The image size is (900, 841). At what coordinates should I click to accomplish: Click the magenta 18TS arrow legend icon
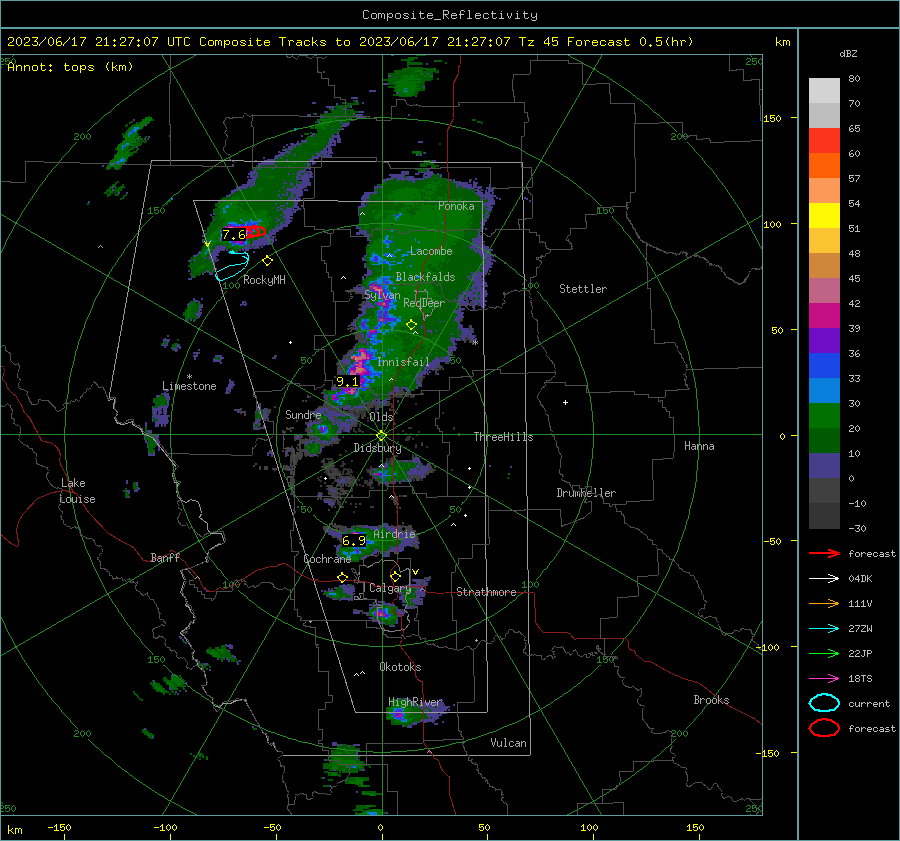[x=824, y=679]
